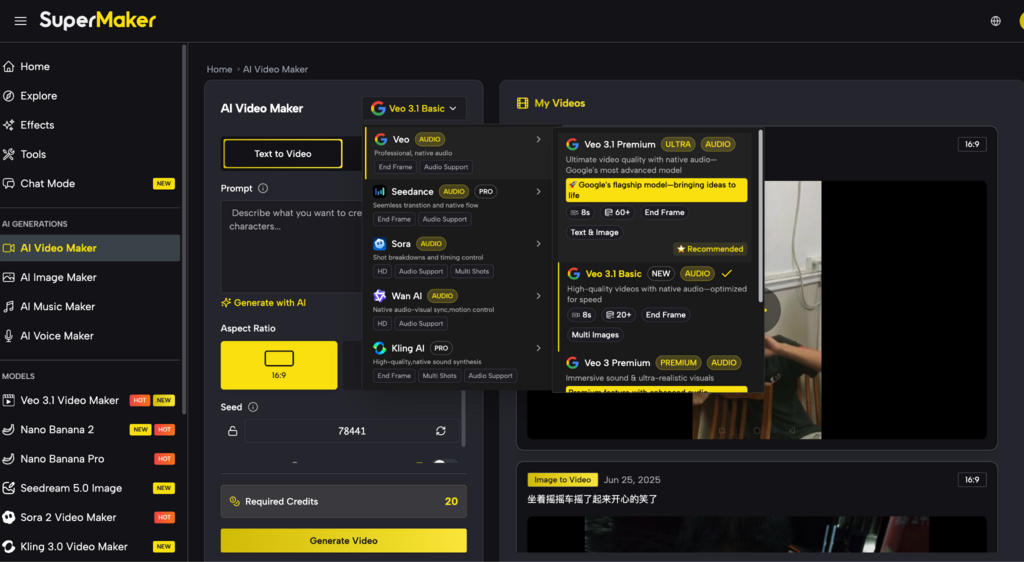Randomize the seed with the refresh icon
This screenshot has height=562, width=1024.
pos(441,431)
